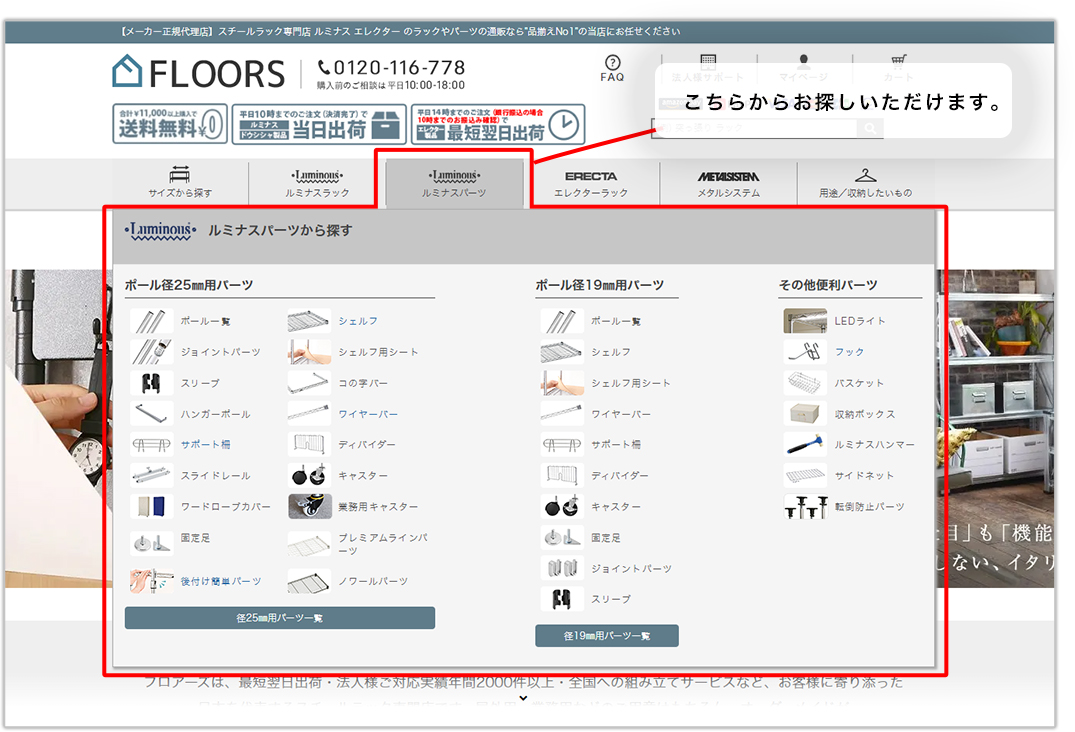This screenshot has height=732, width=1075.
Task: Click the 25mm キャスター icon
Action: [x=309, y=475]
